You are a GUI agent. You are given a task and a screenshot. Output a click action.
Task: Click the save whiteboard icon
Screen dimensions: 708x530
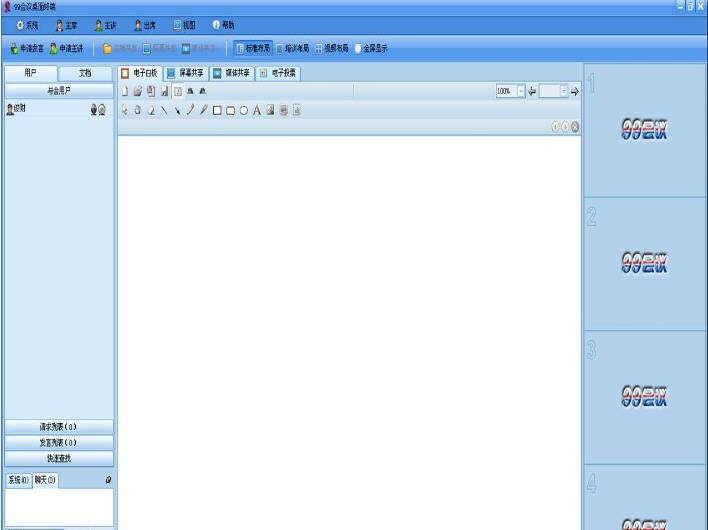(x=164, y=91)
